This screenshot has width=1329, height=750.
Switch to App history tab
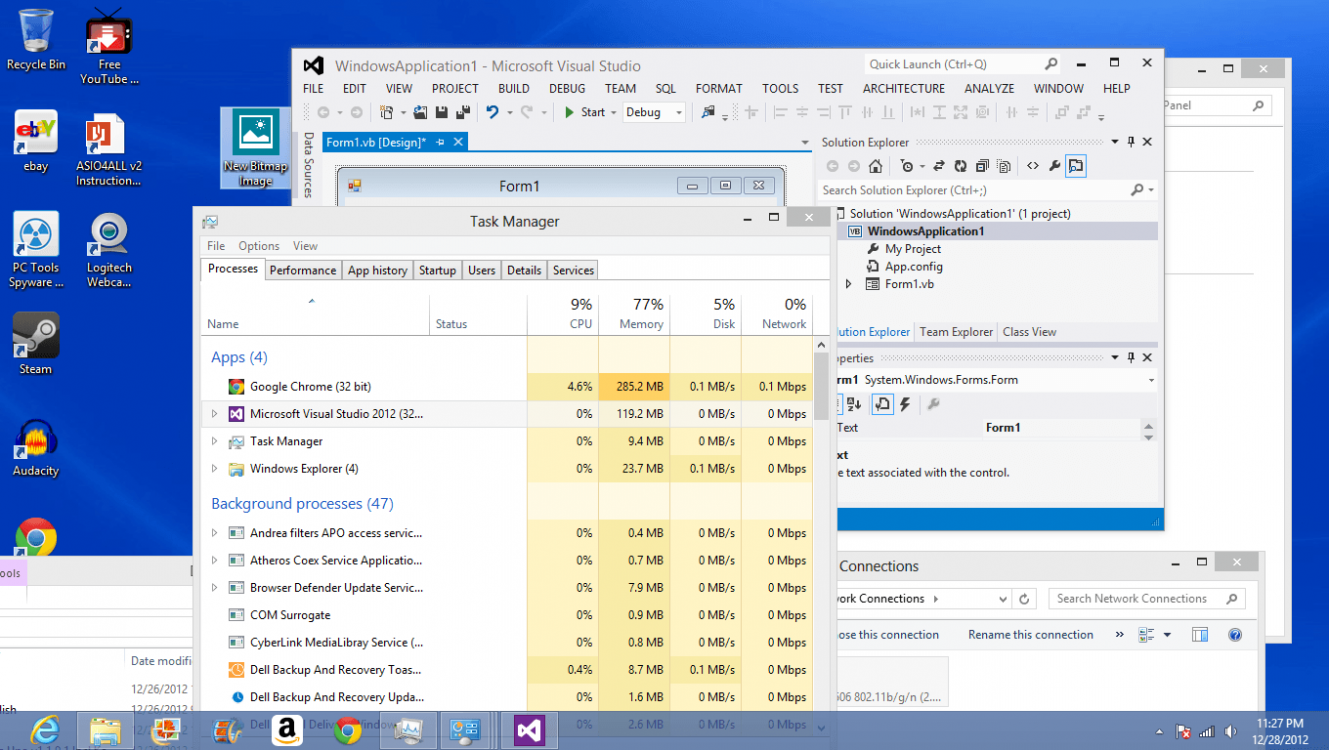(x=377, y=270)
